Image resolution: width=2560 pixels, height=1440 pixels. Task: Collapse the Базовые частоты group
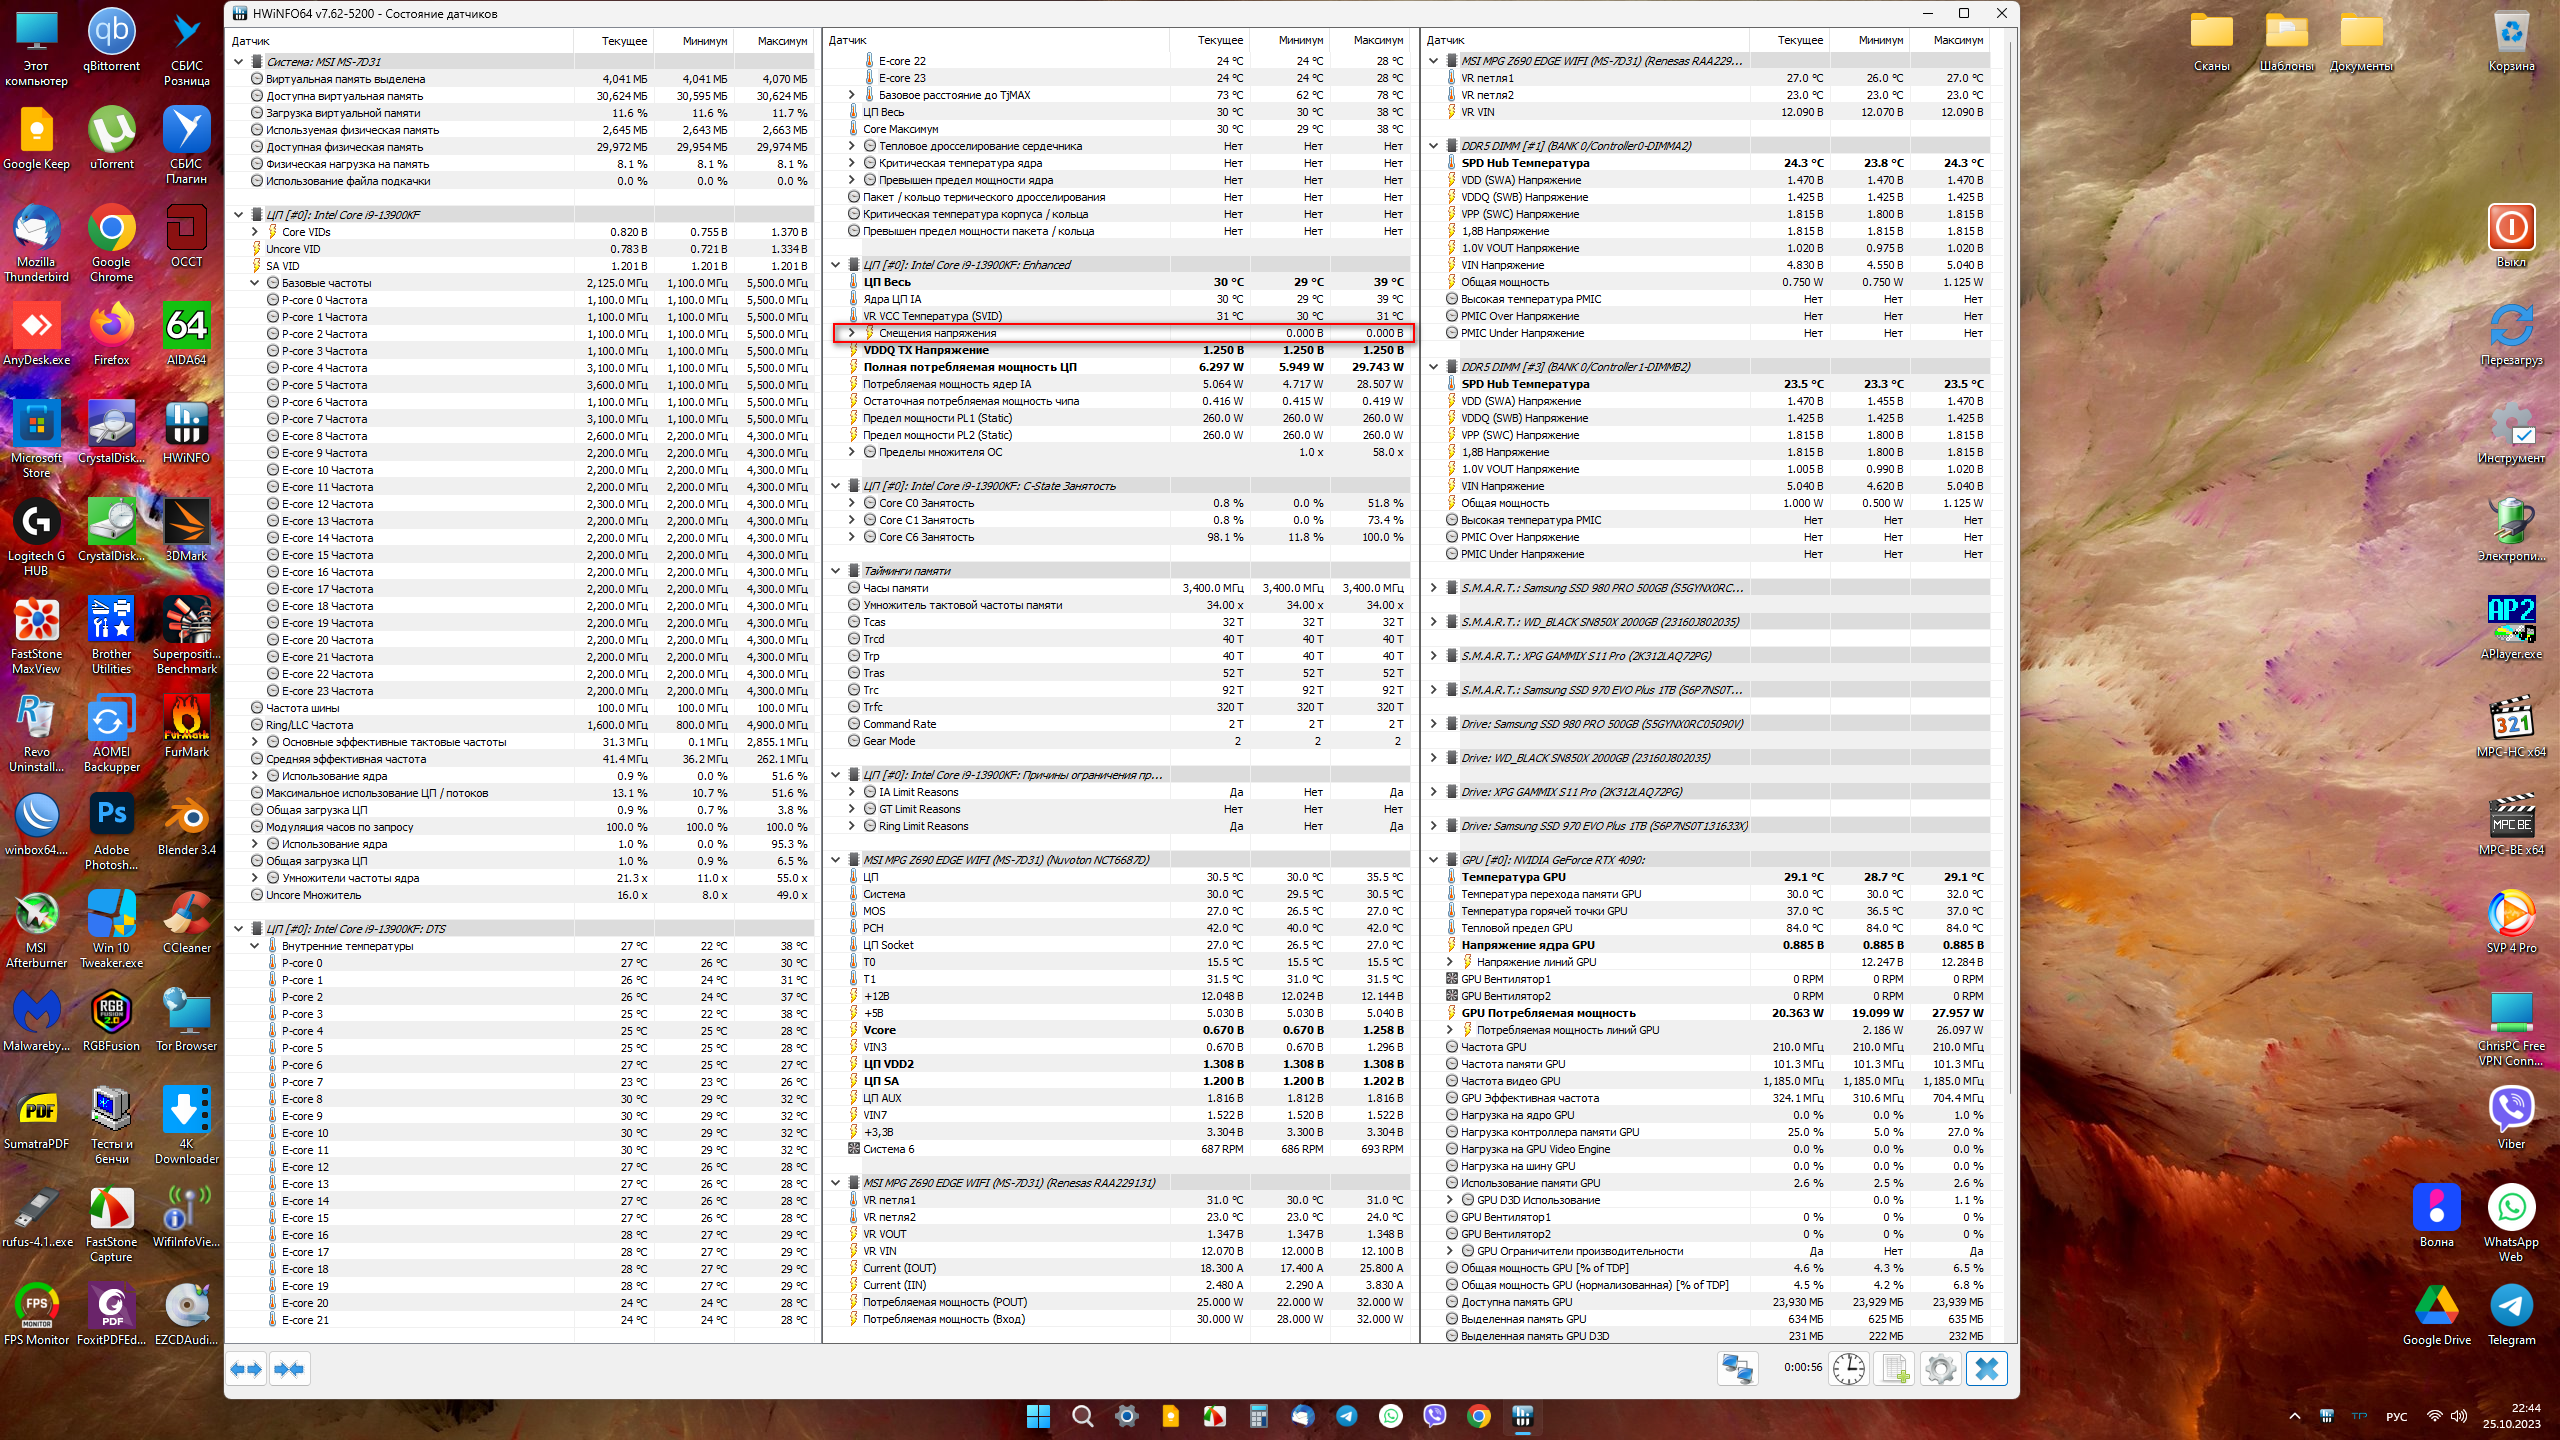255,283
